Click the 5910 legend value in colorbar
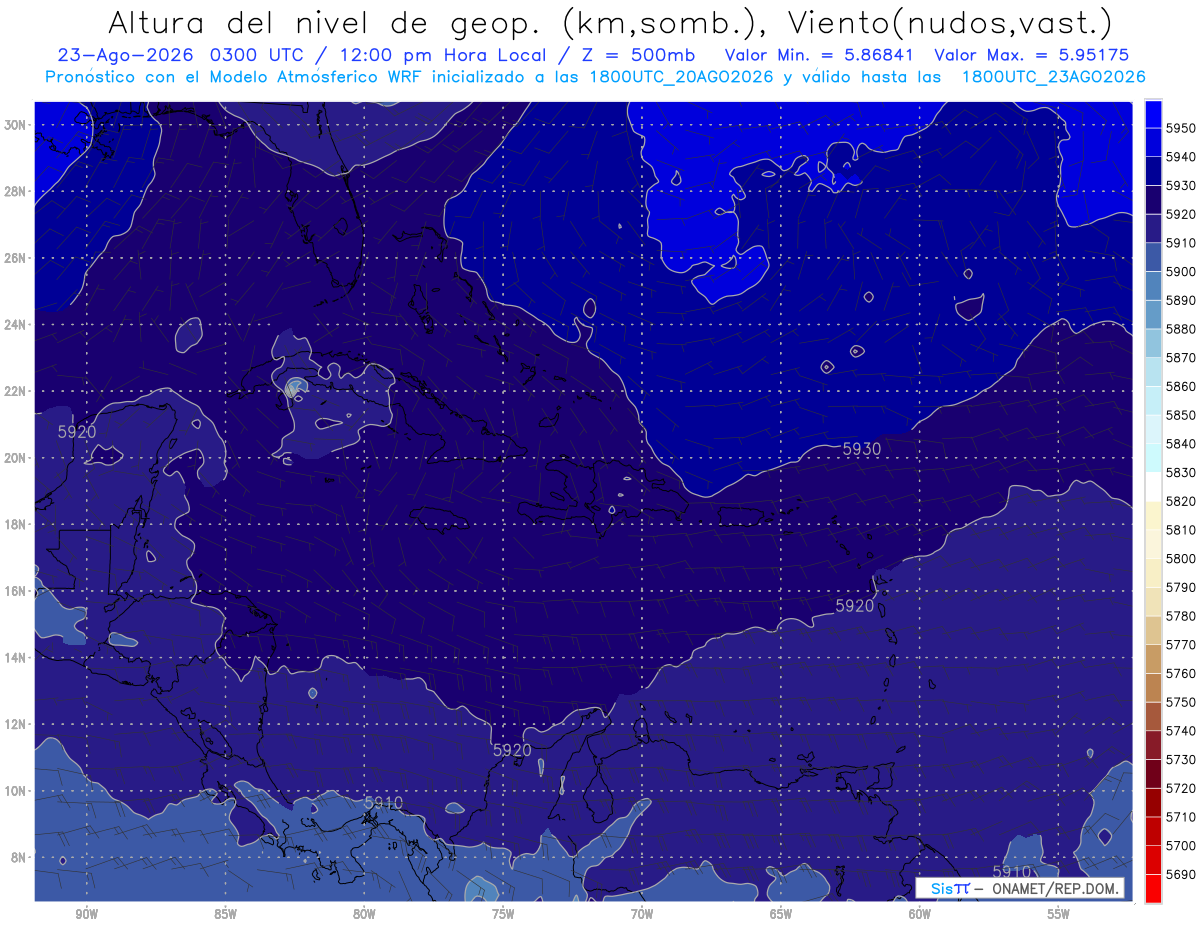The image size is (1200, 927). [x=1180, y=243]
